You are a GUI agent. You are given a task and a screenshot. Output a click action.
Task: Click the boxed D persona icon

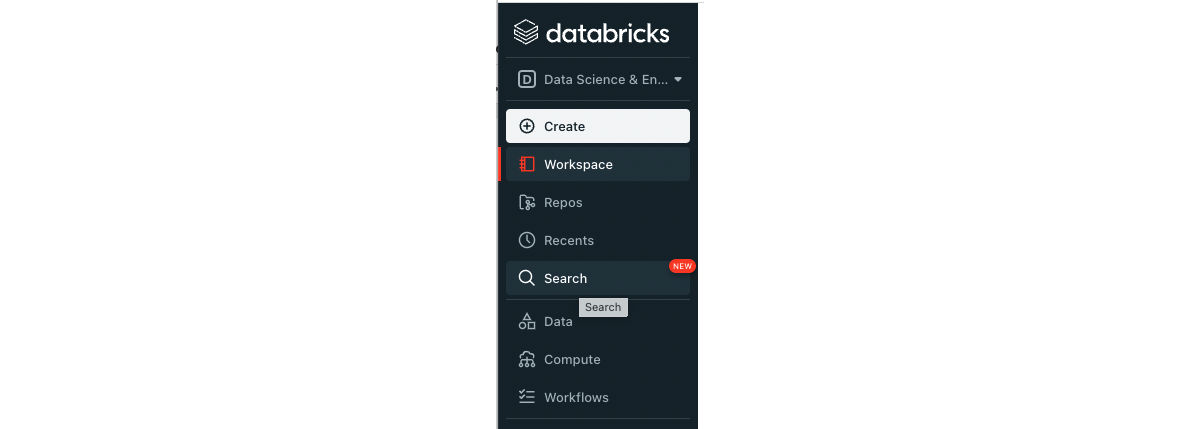(x=527, y=79)
